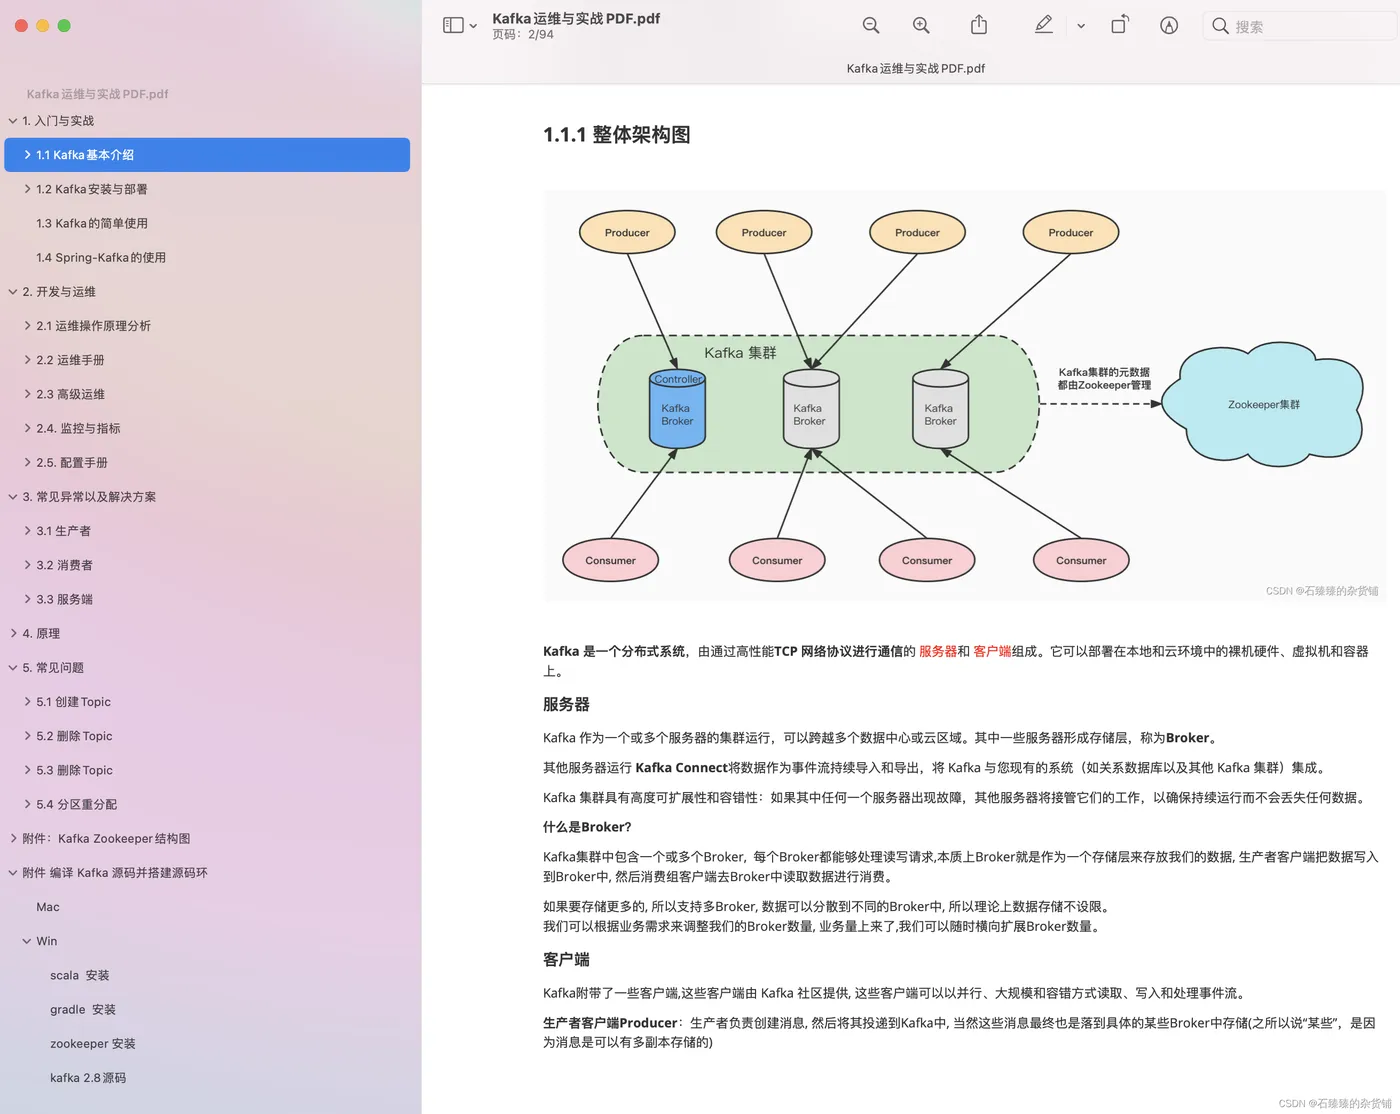1400x1114 pixels.
Task: Open '5.3 删除Topic' outline entry
Action: tap(74, 770)
